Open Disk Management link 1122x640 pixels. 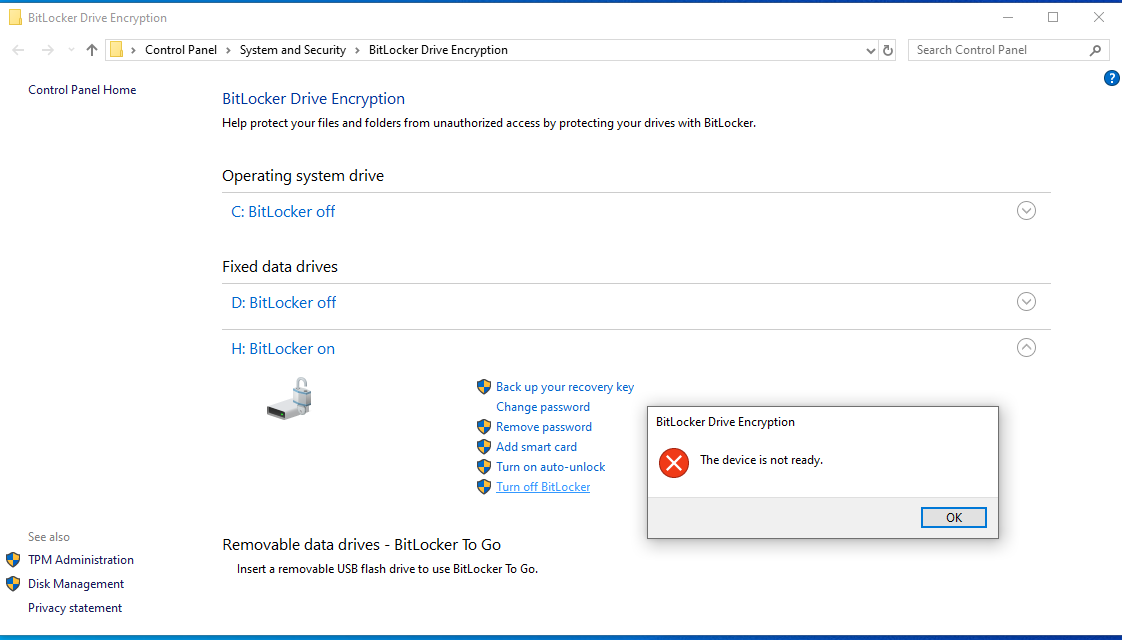[x=76, y=584]
